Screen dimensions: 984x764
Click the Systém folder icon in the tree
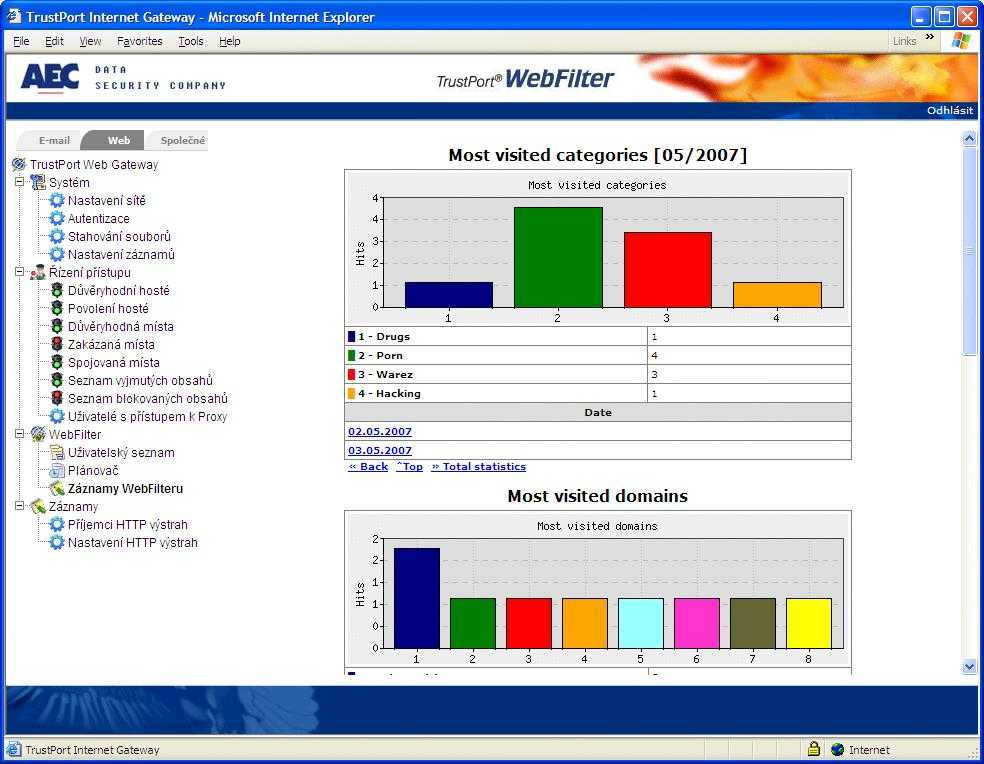(38, 182)
